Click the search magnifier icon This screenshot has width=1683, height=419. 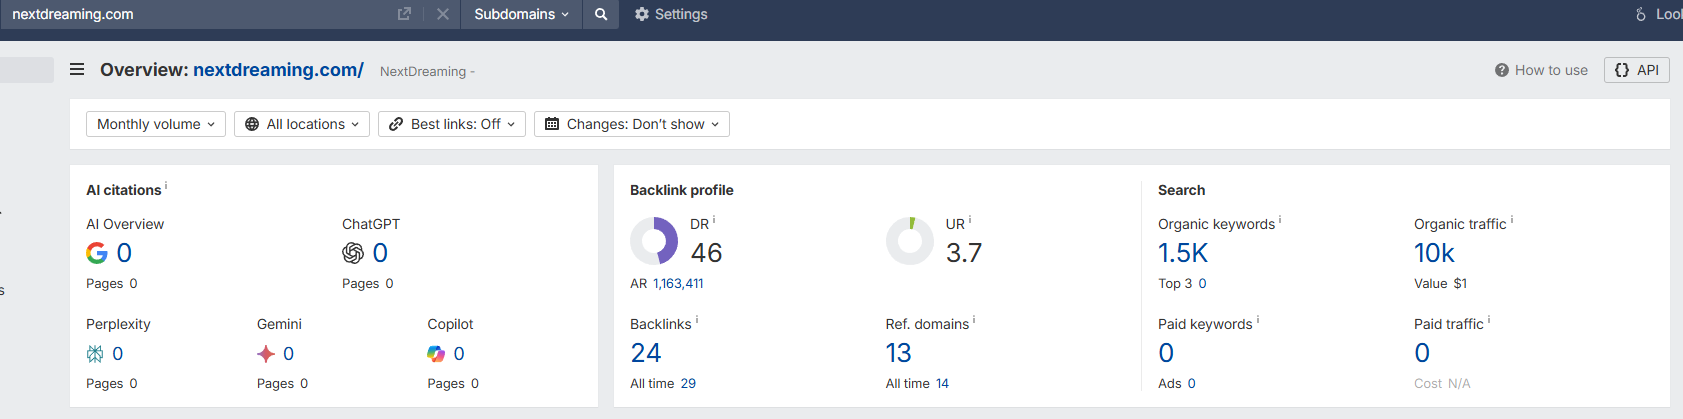coord(601,14)
